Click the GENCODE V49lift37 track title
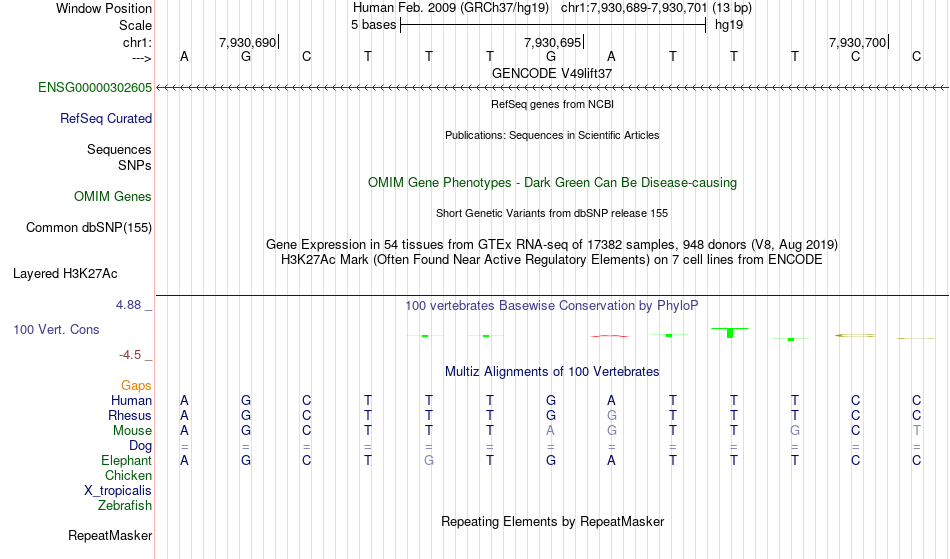The image size is (950, 559). 552,73
